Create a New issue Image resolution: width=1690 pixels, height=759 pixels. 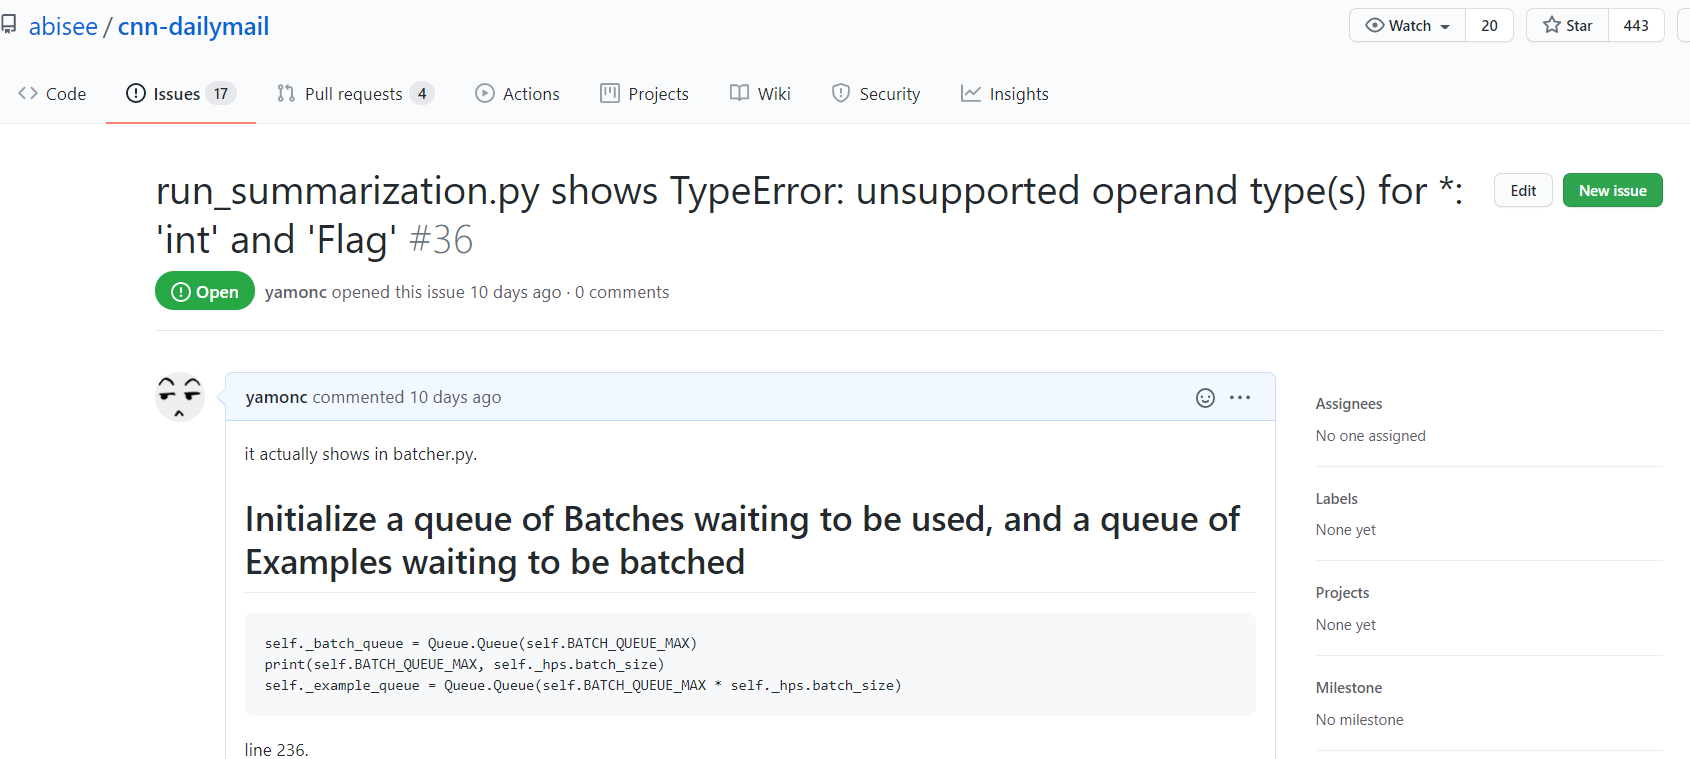[x=1612, y=190]
